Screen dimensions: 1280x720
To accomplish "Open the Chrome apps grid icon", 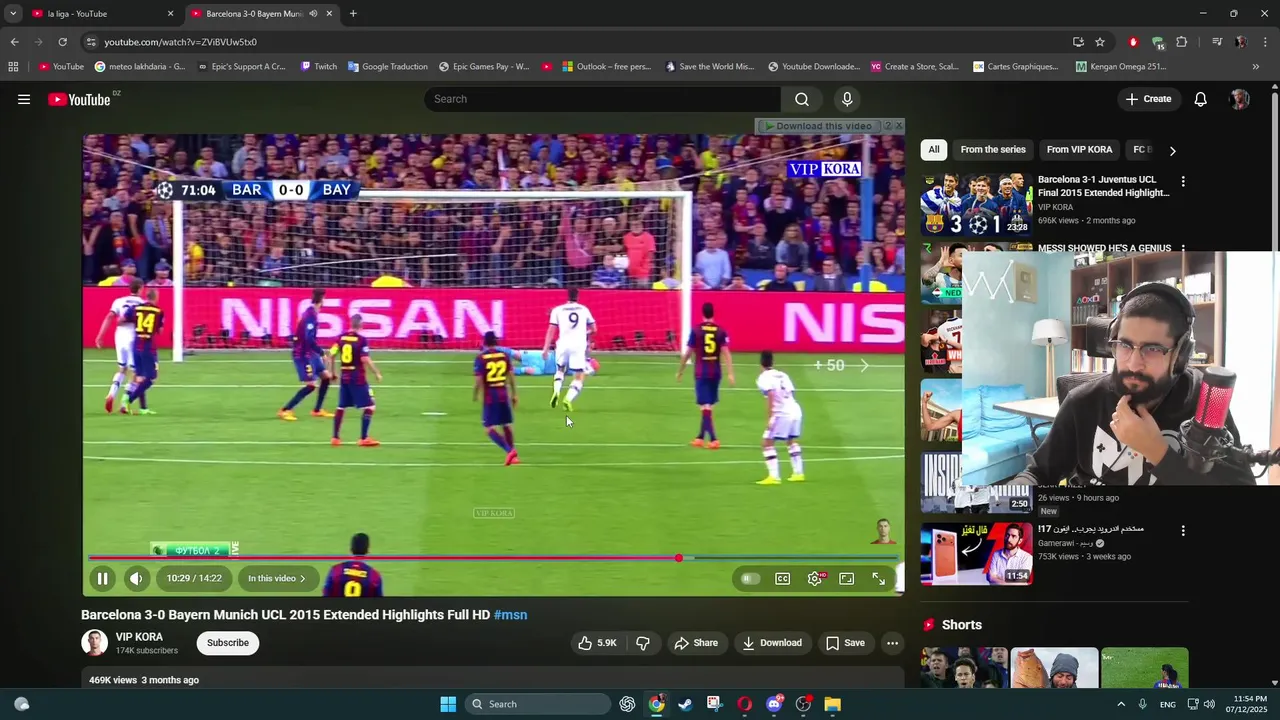I will (x=13, y=67).
